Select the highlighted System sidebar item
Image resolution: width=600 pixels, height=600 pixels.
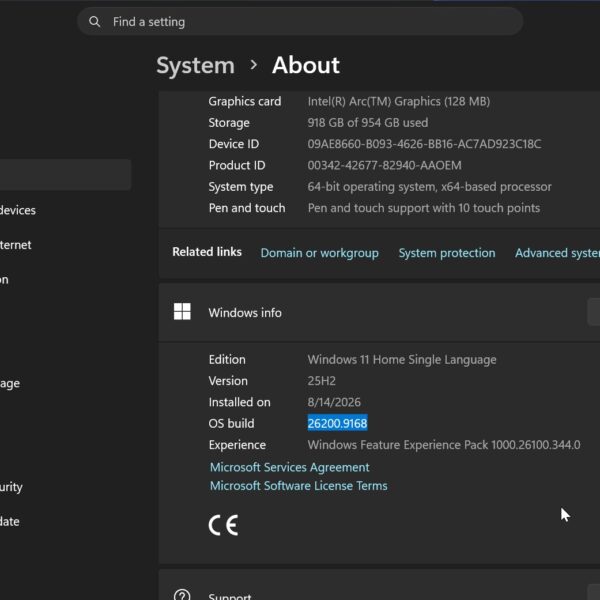coord(65,175)
